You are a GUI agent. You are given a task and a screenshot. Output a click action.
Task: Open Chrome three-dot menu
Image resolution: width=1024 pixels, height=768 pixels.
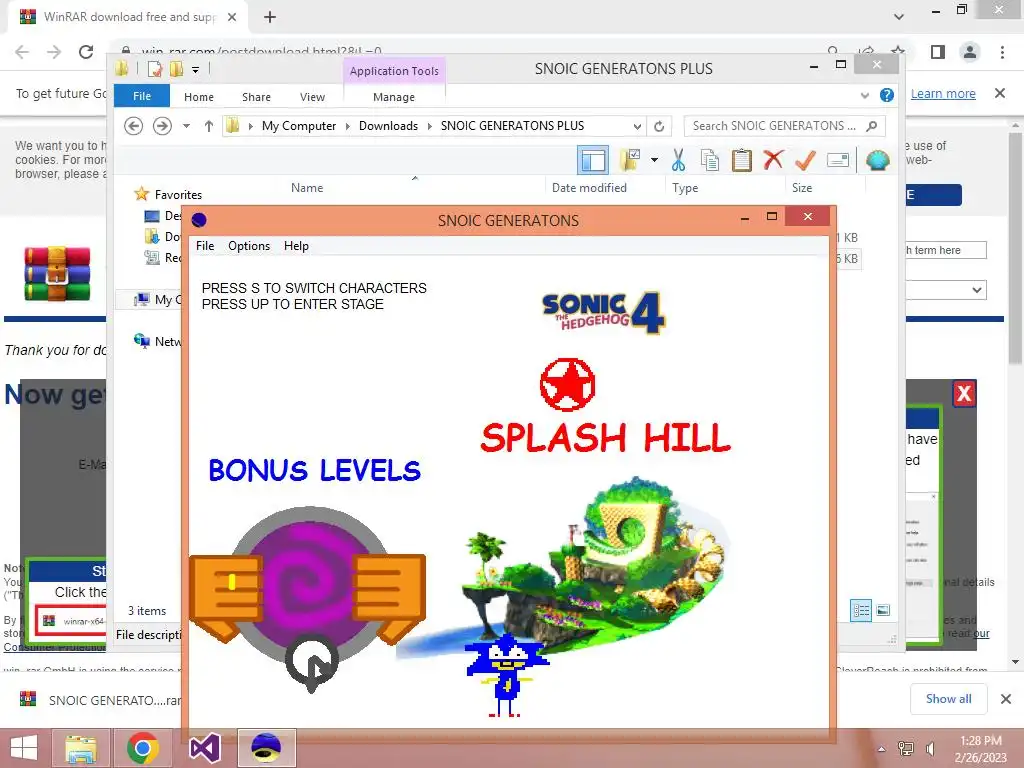tap(1002, 52)
